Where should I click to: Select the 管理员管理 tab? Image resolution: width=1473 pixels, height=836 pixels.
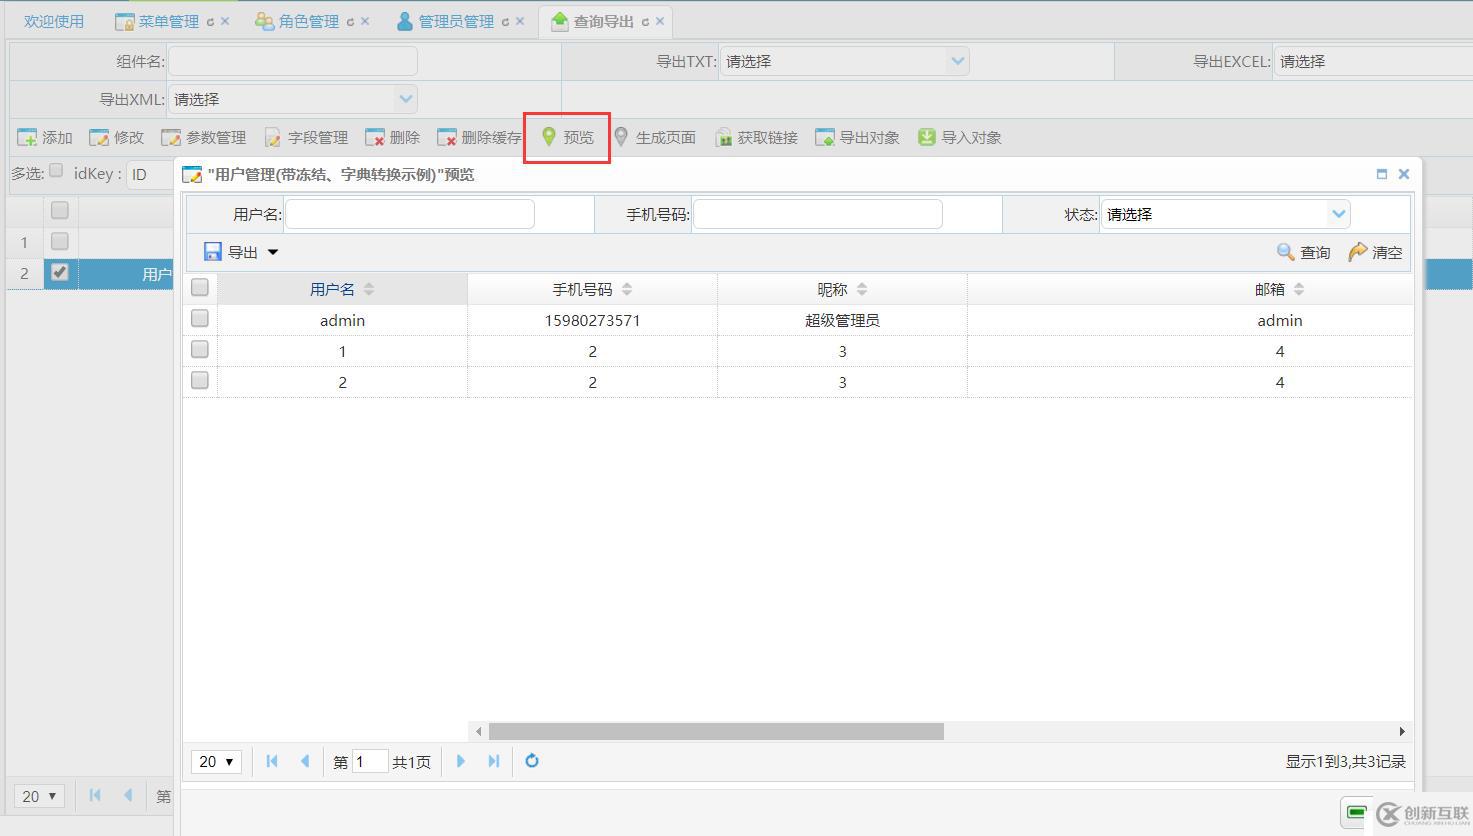coord(452,19)
